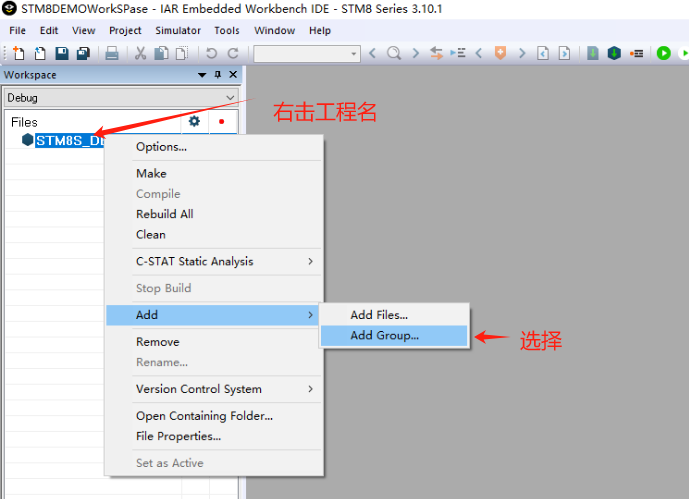
Task: Click the Paste toolbar icon
Action: pyautogui.click(x=182, y=54)
